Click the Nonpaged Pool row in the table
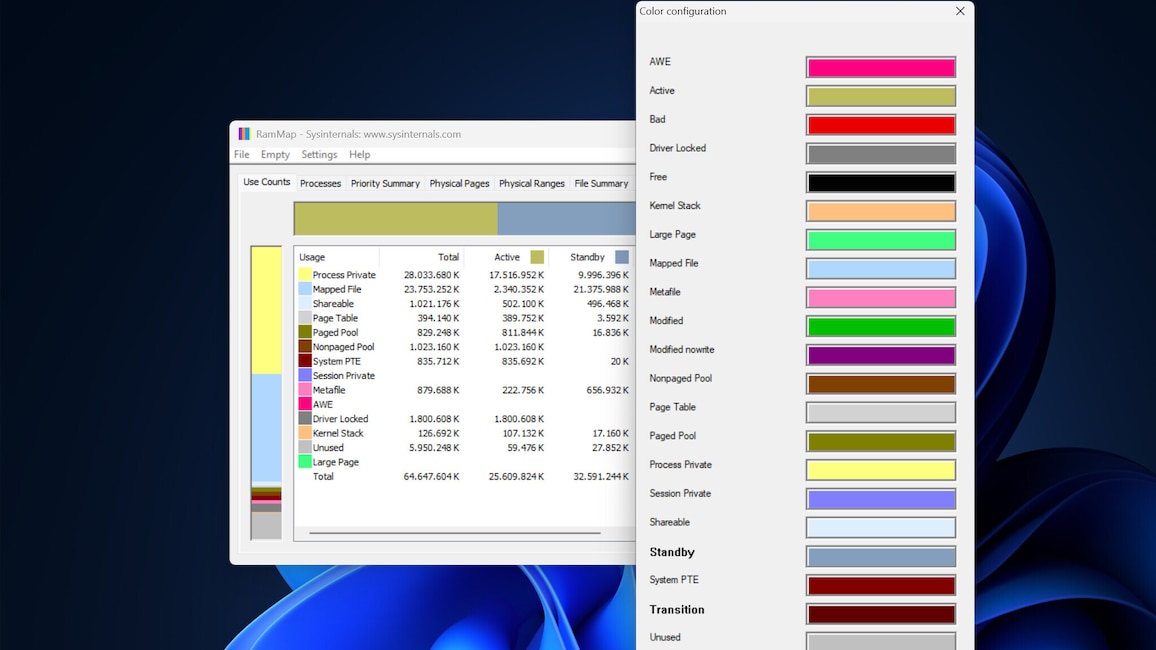Screen dimensions: 1156x650 464,347
